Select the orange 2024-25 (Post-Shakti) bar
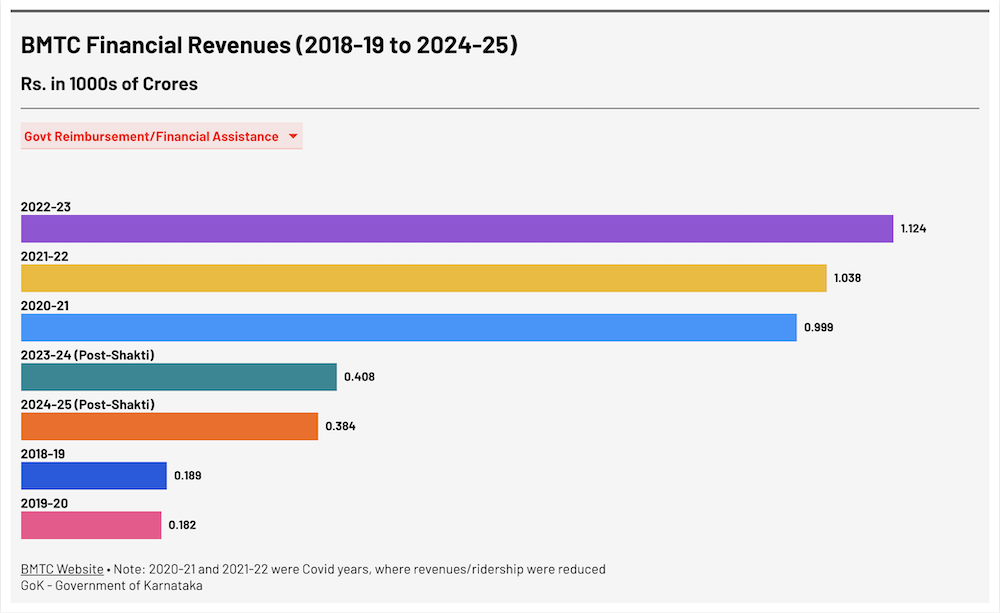Screen dimensions: 1000x613 (169, 426)
